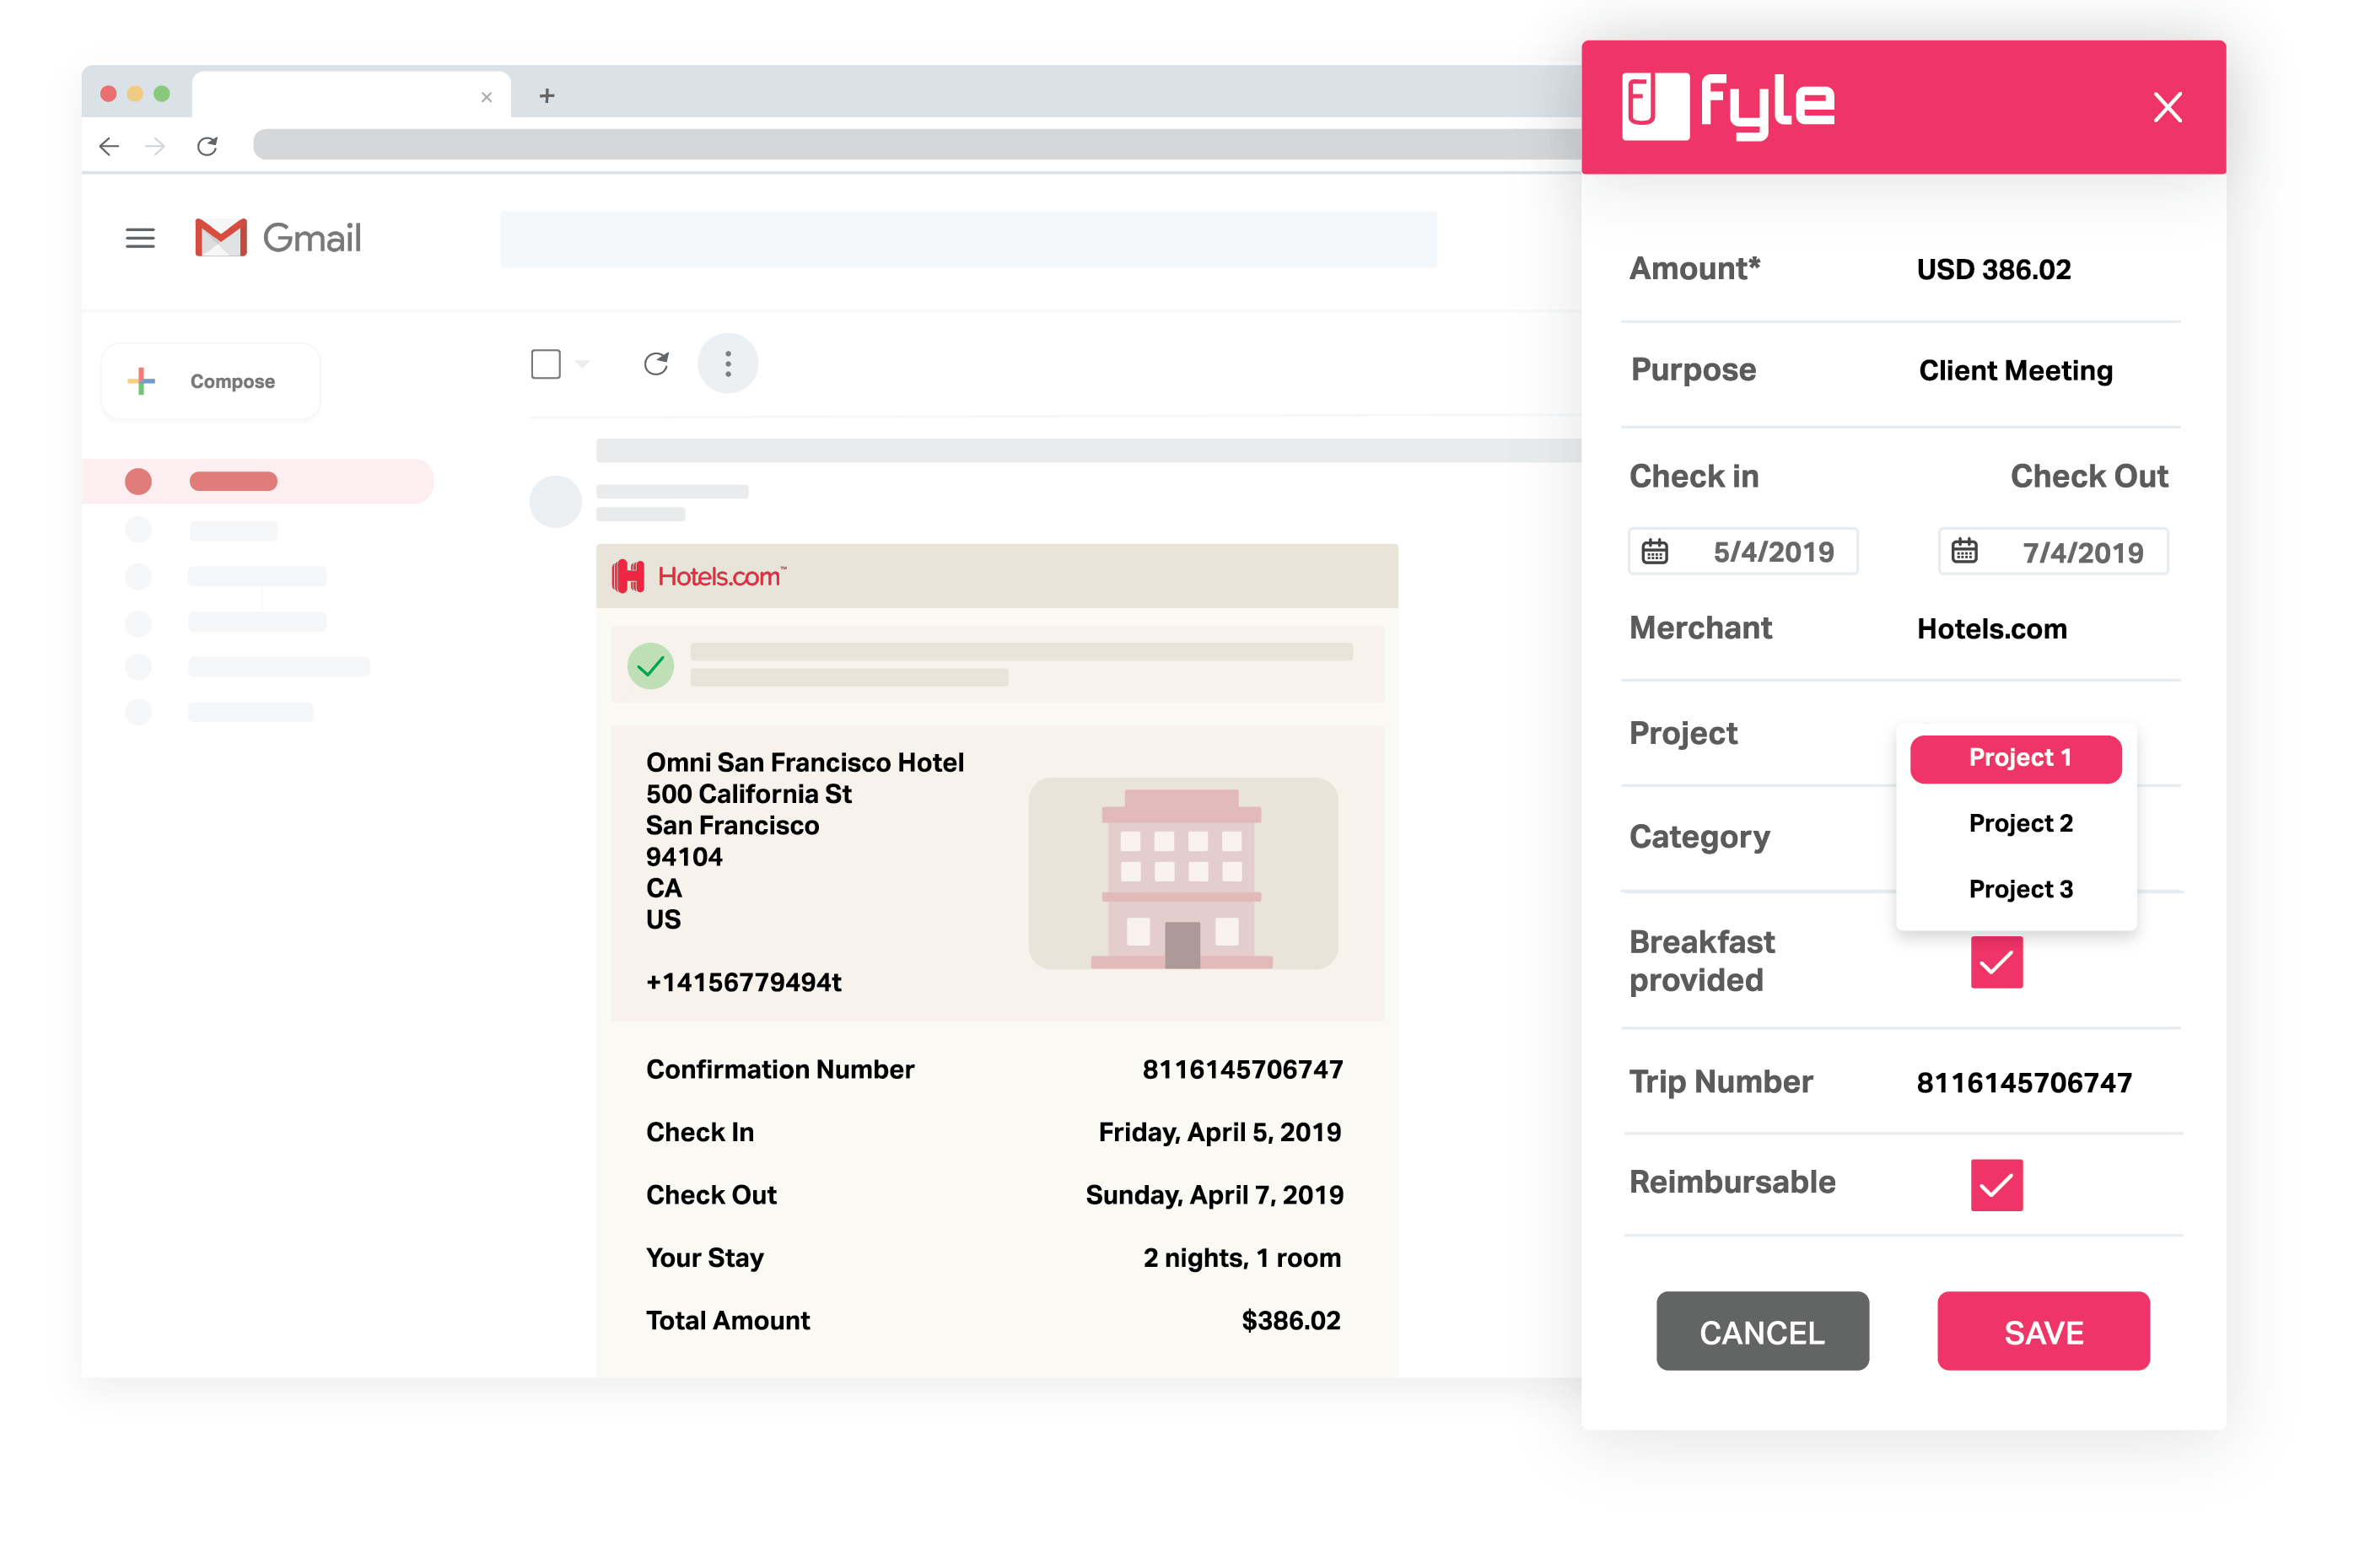Click the Gmail hamburger main menu icon
Screen dimensions: 2370x1568
(x=140, y=238)
